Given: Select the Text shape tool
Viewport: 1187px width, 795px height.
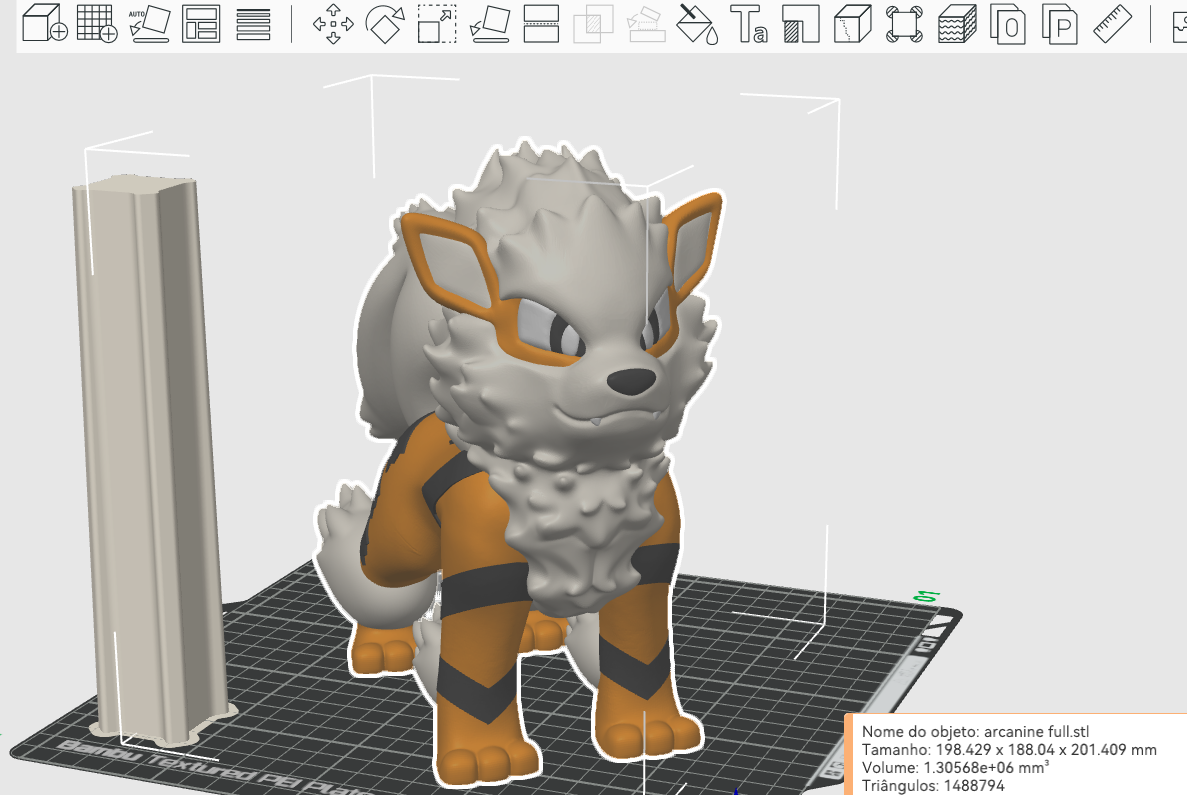Looking at the screenshot, I should click(749, 23).
